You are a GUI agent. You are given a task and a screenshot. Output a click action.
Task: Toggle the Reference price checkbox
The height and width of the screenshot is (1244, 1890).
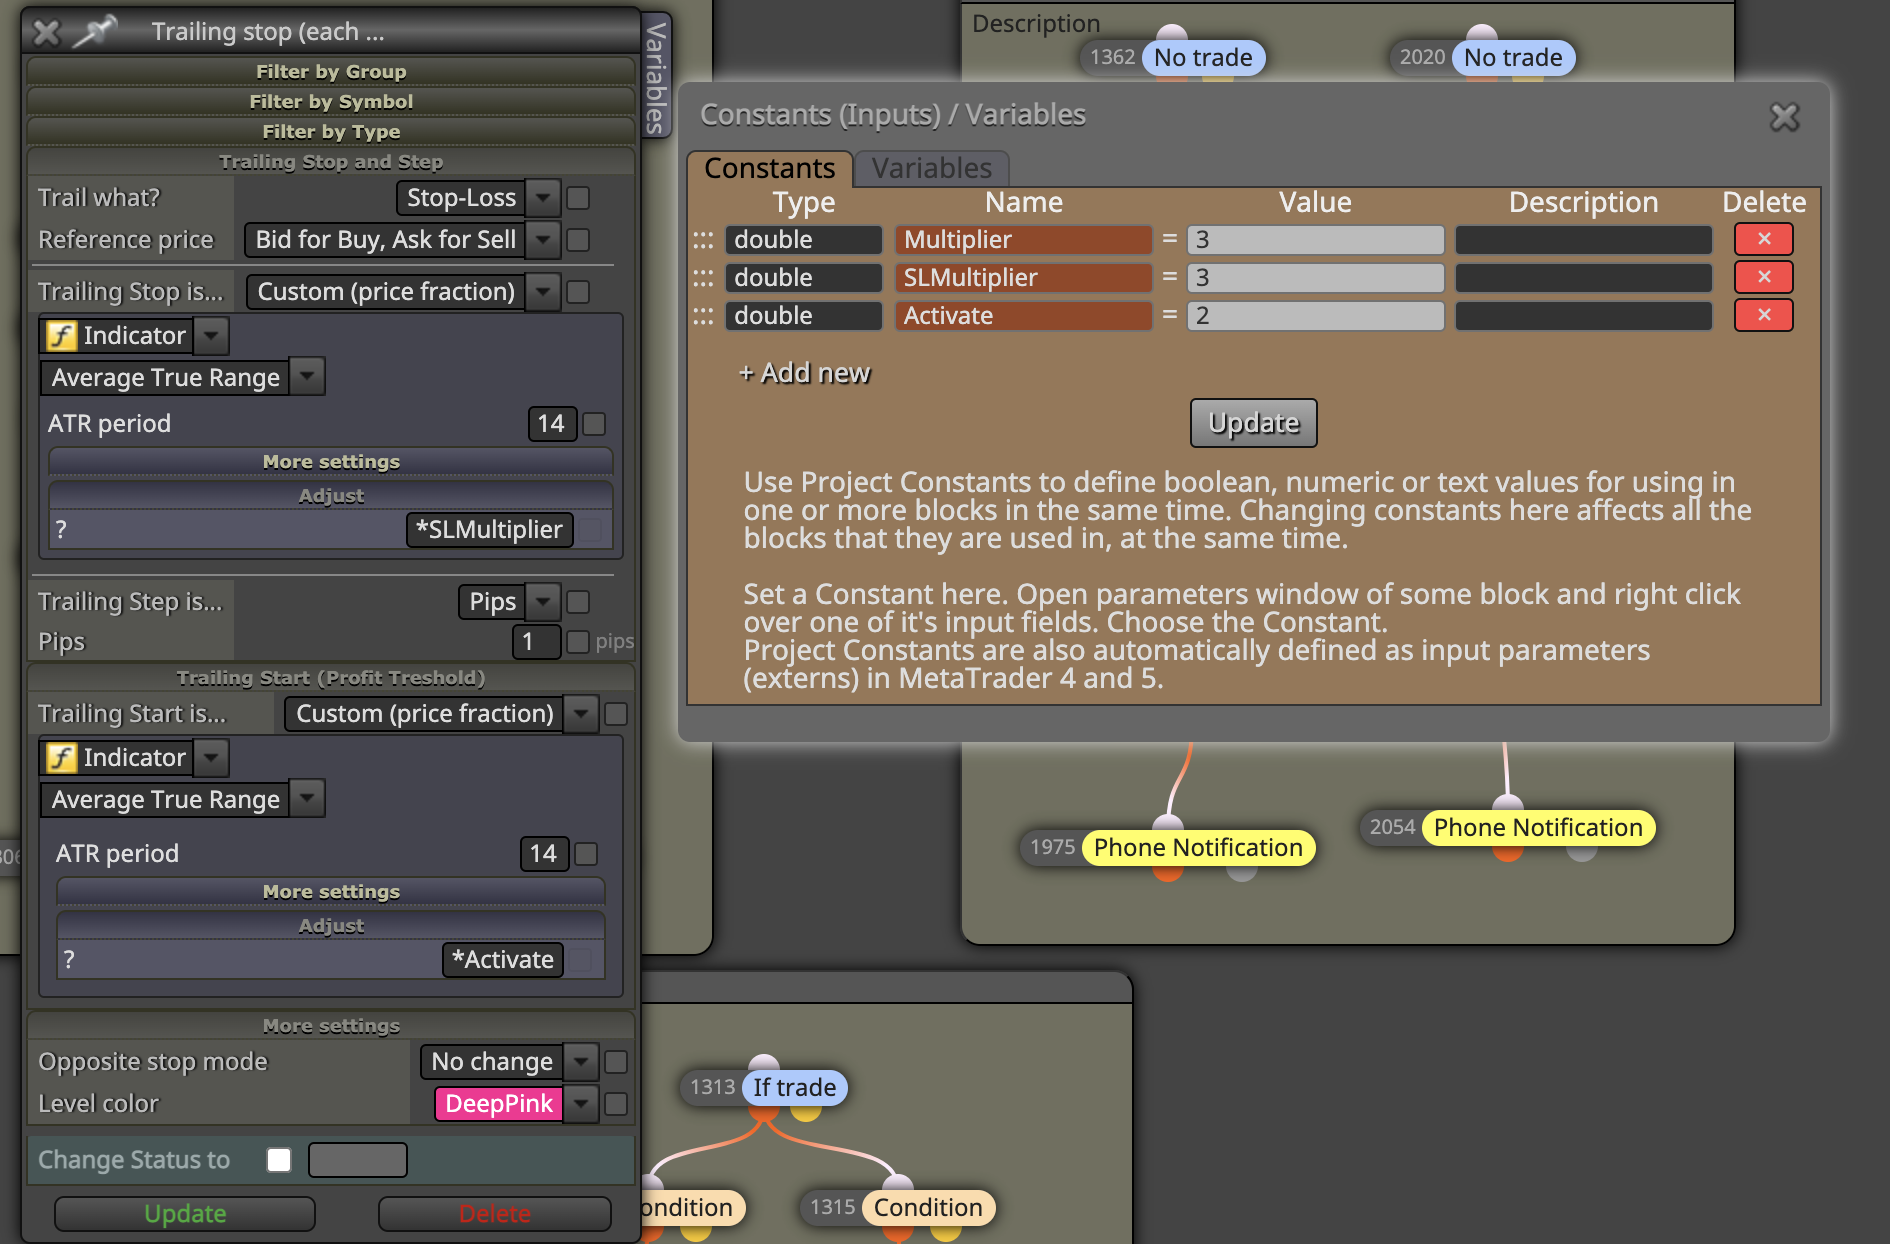[578, 240]
